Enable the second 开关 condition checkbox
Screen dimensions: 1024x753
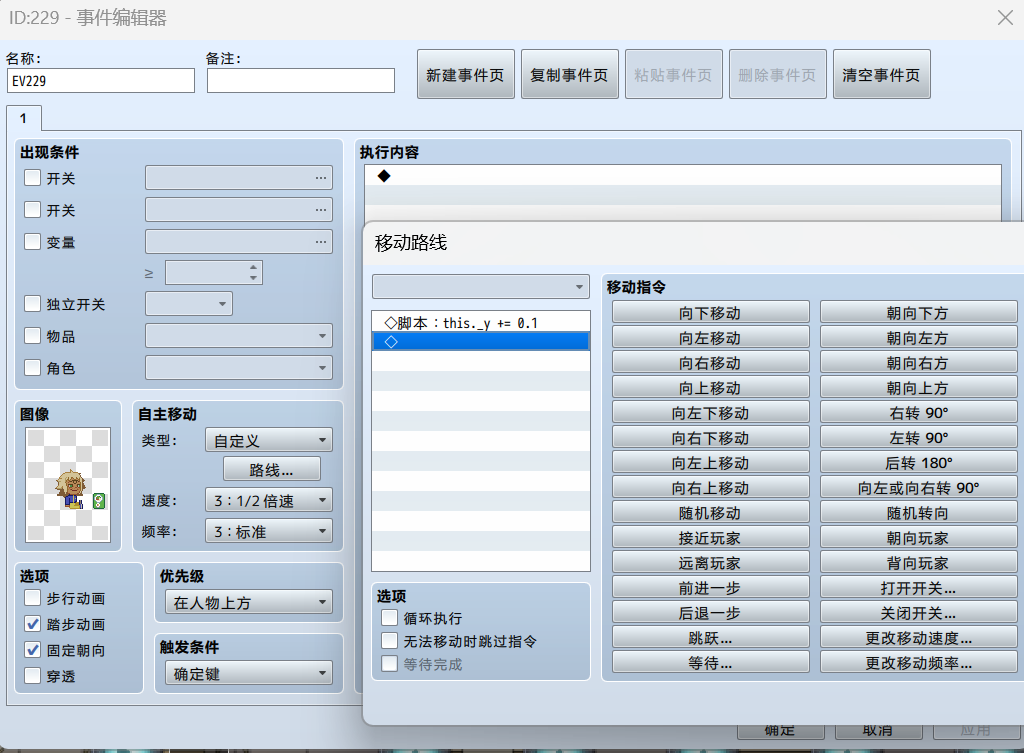pos(32,210)
